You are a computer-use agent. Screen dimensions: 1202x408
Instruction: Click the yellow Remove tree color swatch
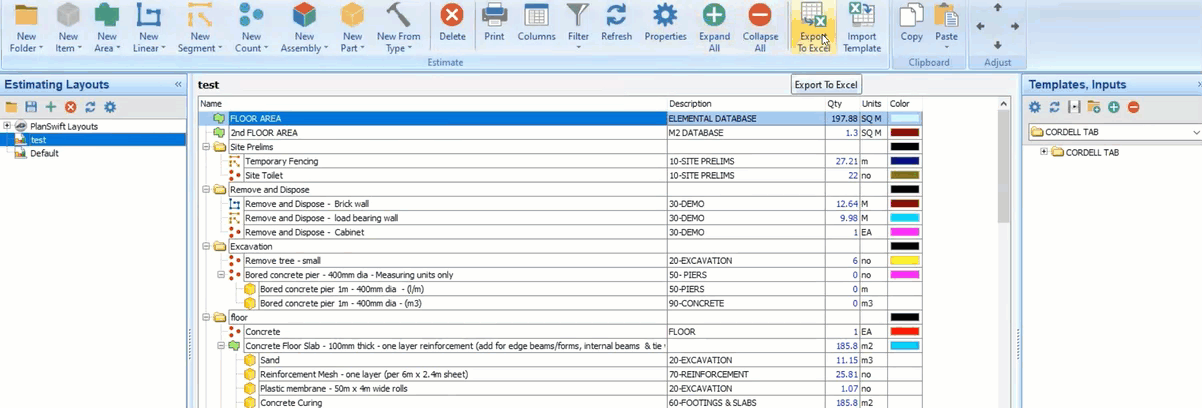point(905,260)
